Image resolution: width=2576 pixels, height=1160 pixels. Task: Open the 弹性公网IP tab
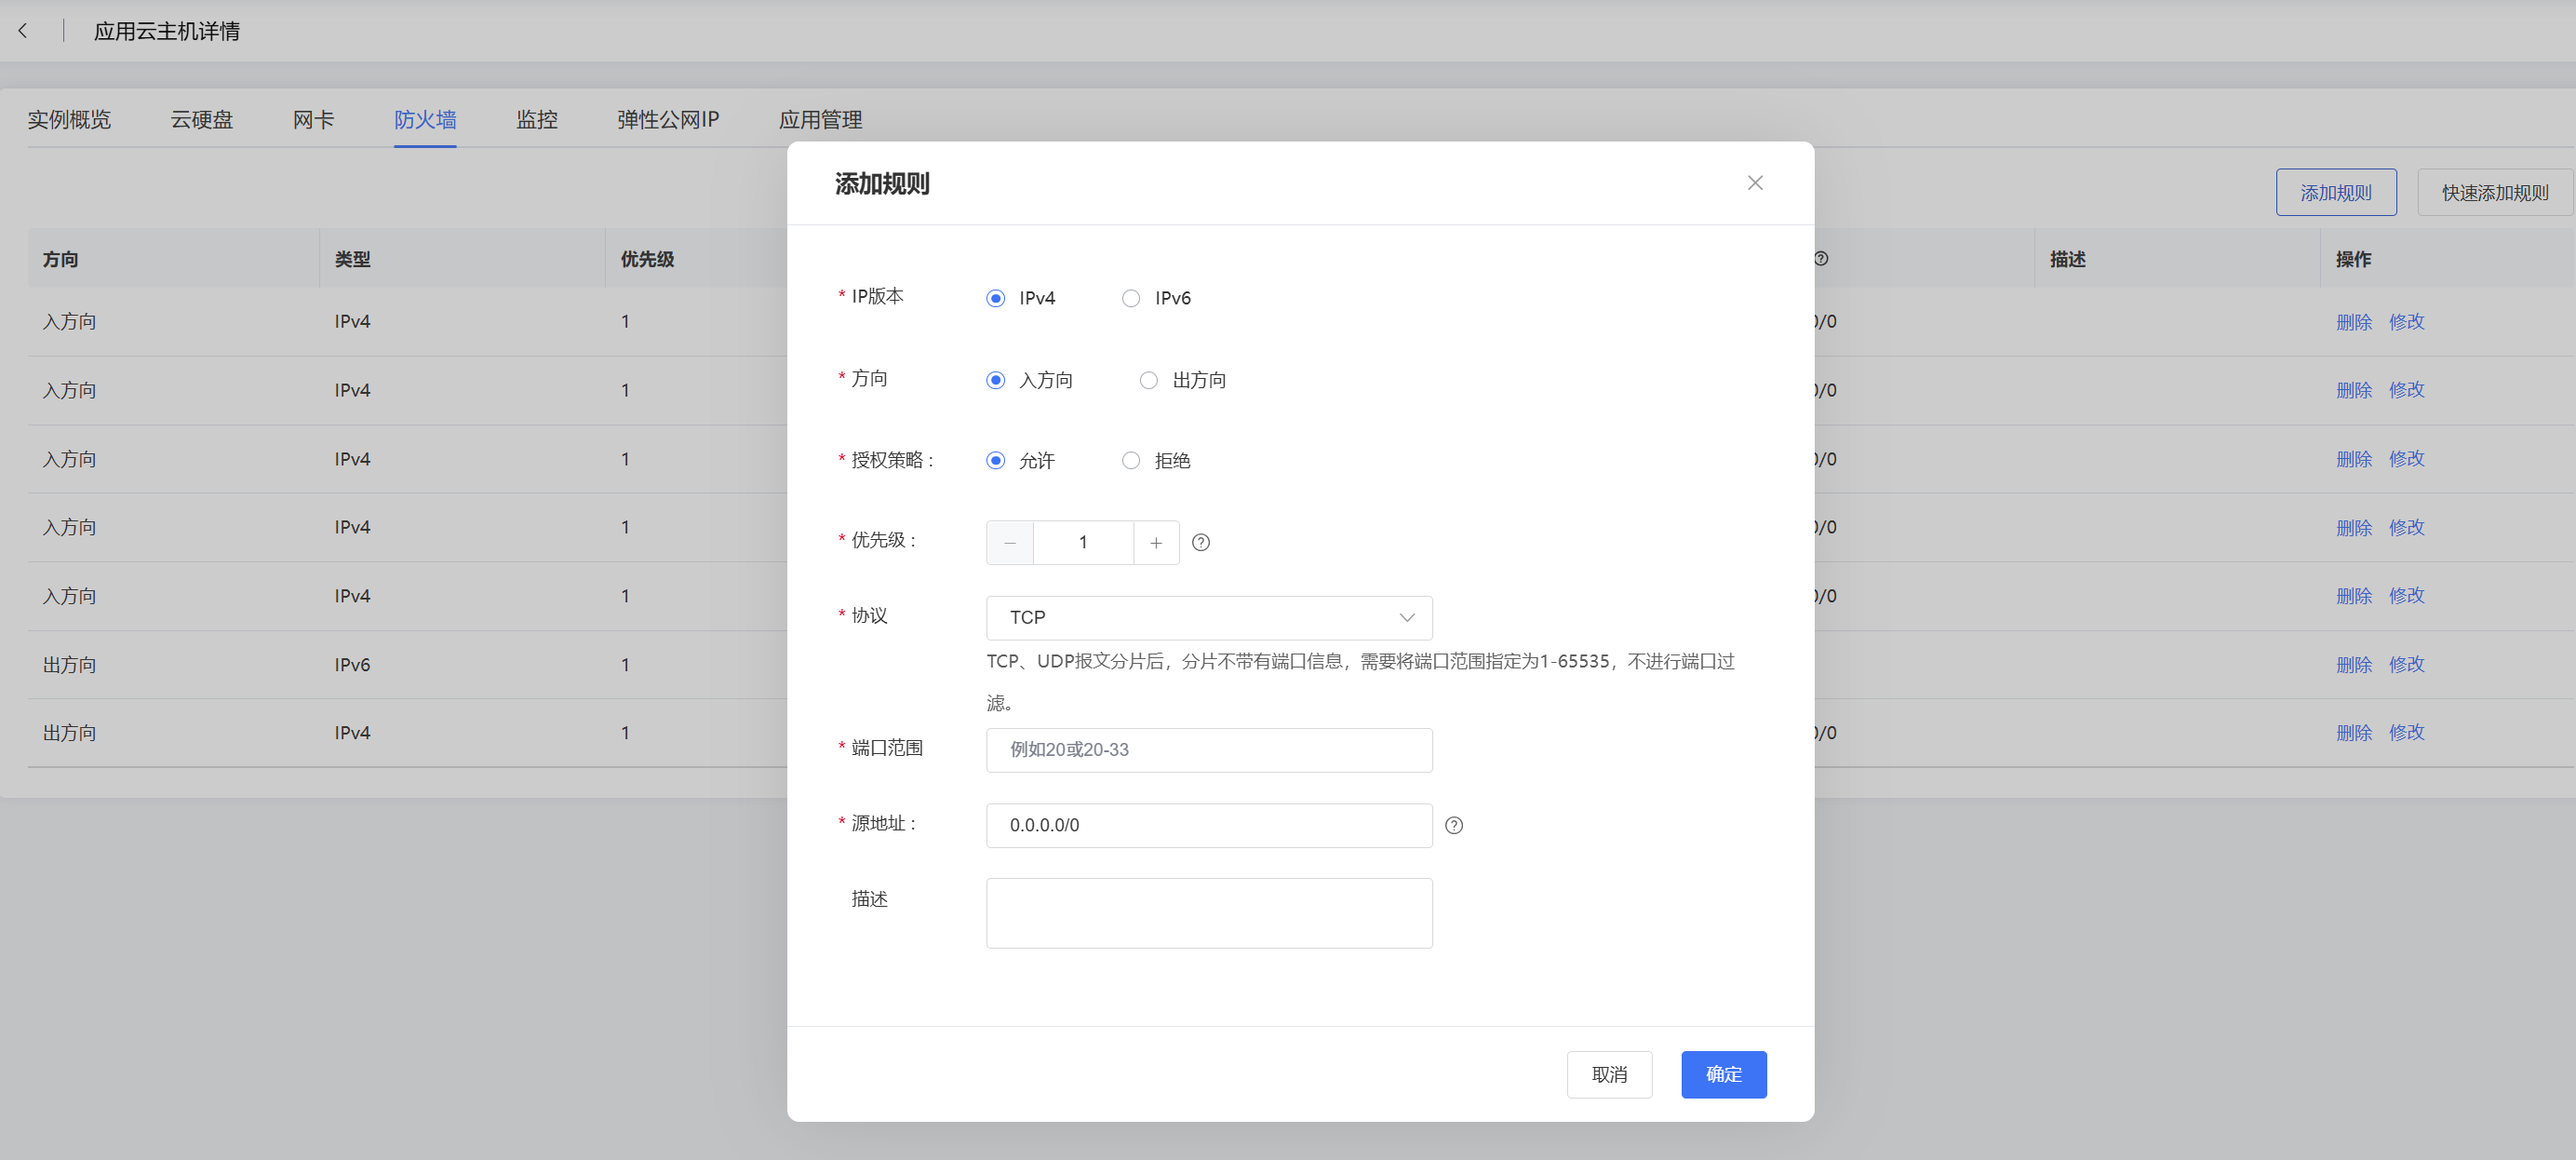pos(668,120)
